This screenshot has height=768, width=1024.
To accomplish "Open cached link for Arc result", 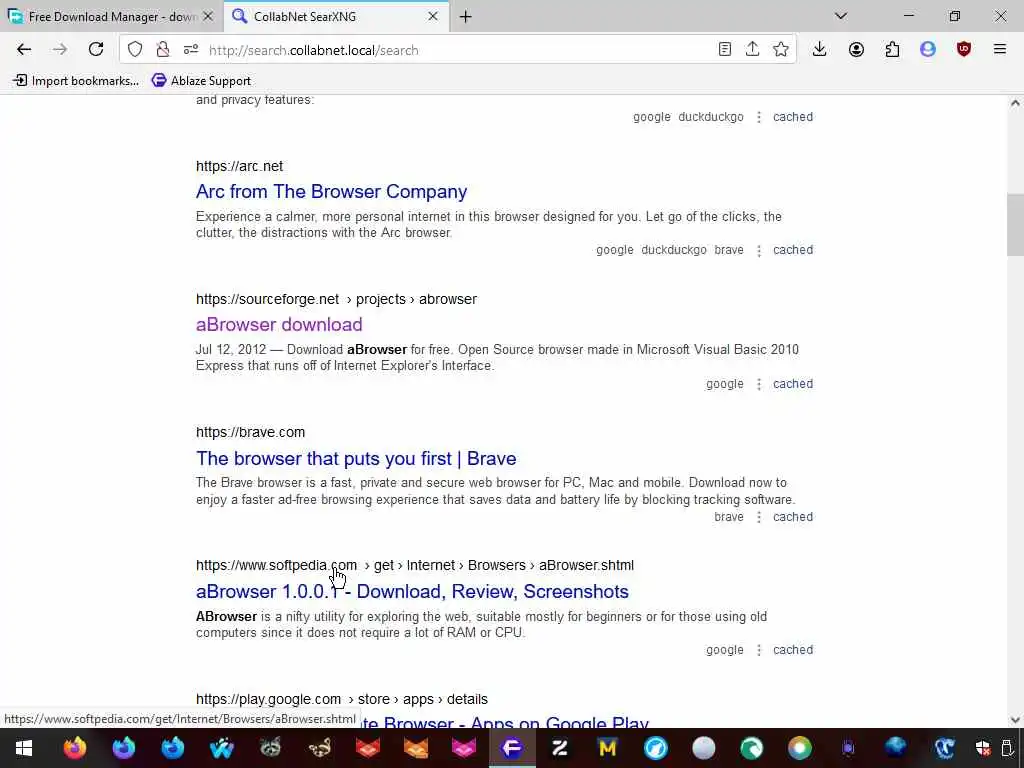I will pos(793,250).
